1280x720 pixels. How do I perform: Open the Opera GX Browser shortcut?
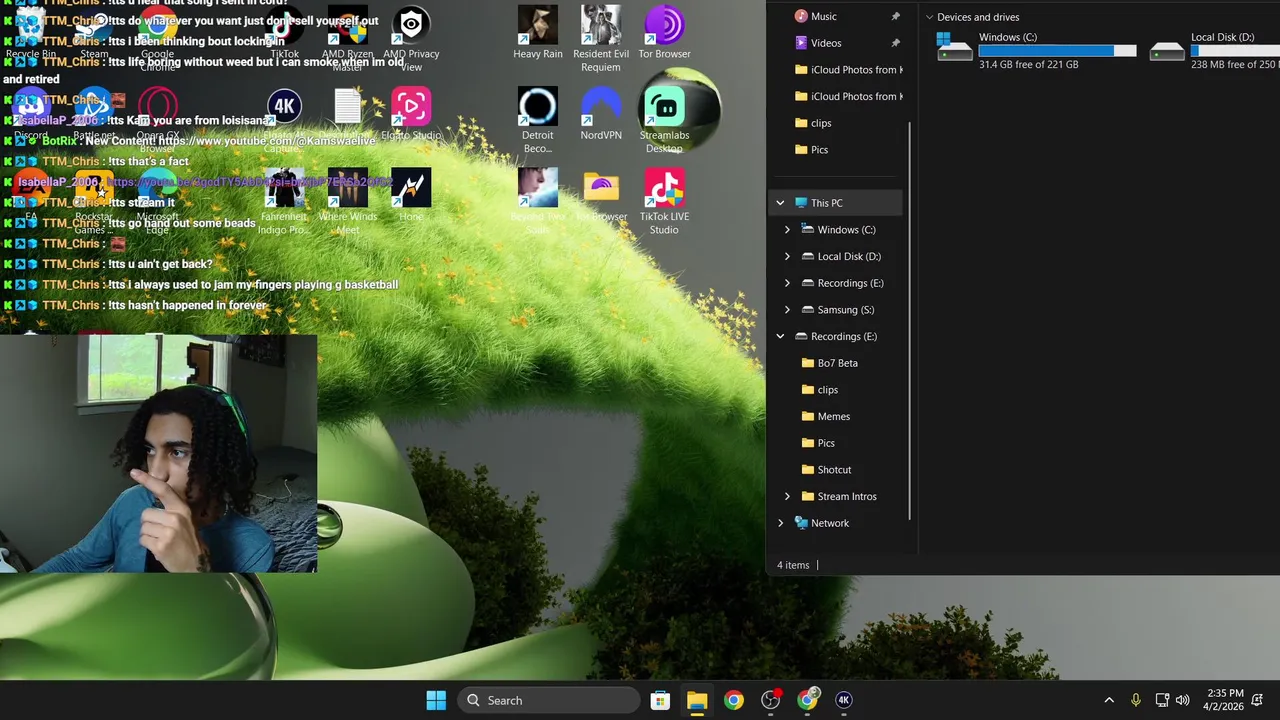point(157,120)
